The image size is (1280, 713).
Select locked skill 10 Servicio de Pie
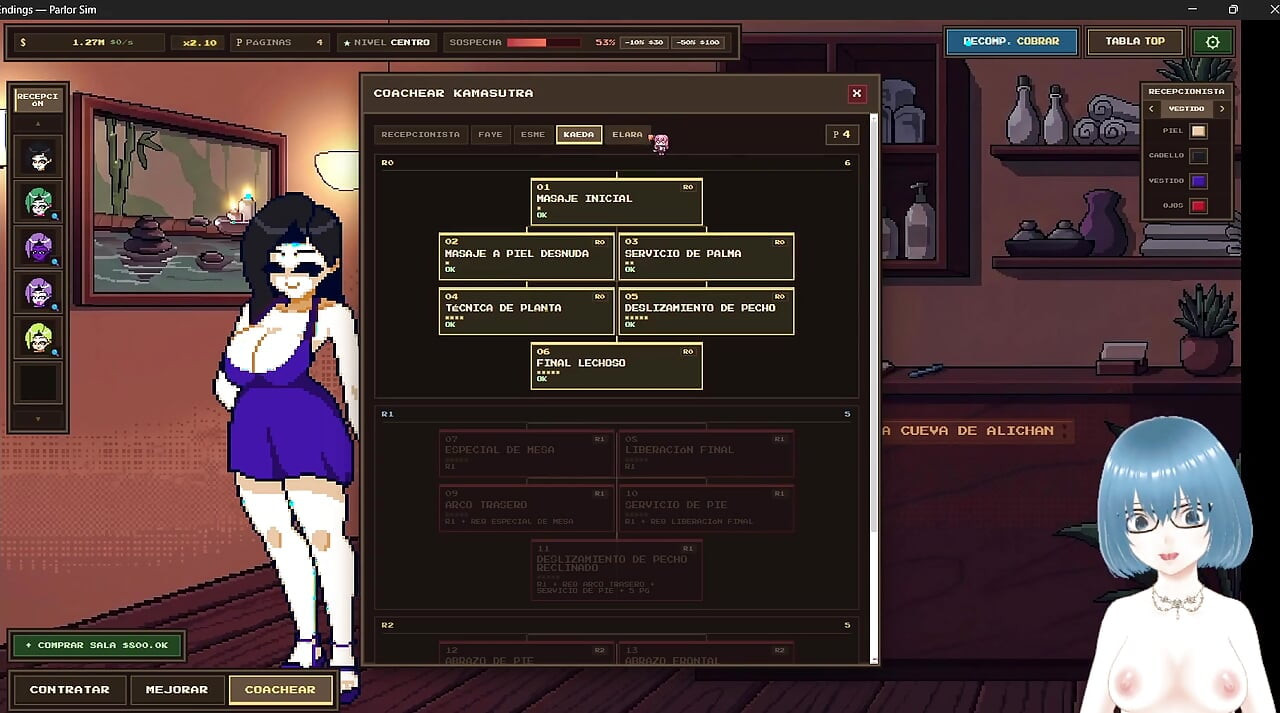(x=706, y=508)
